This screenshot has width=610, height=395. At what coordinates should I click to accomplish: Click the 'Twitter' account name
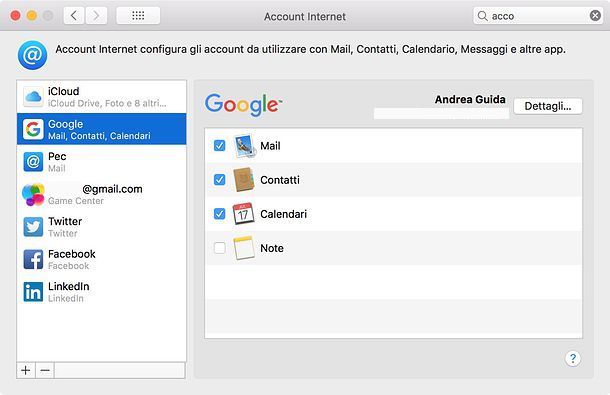(65, 221)
